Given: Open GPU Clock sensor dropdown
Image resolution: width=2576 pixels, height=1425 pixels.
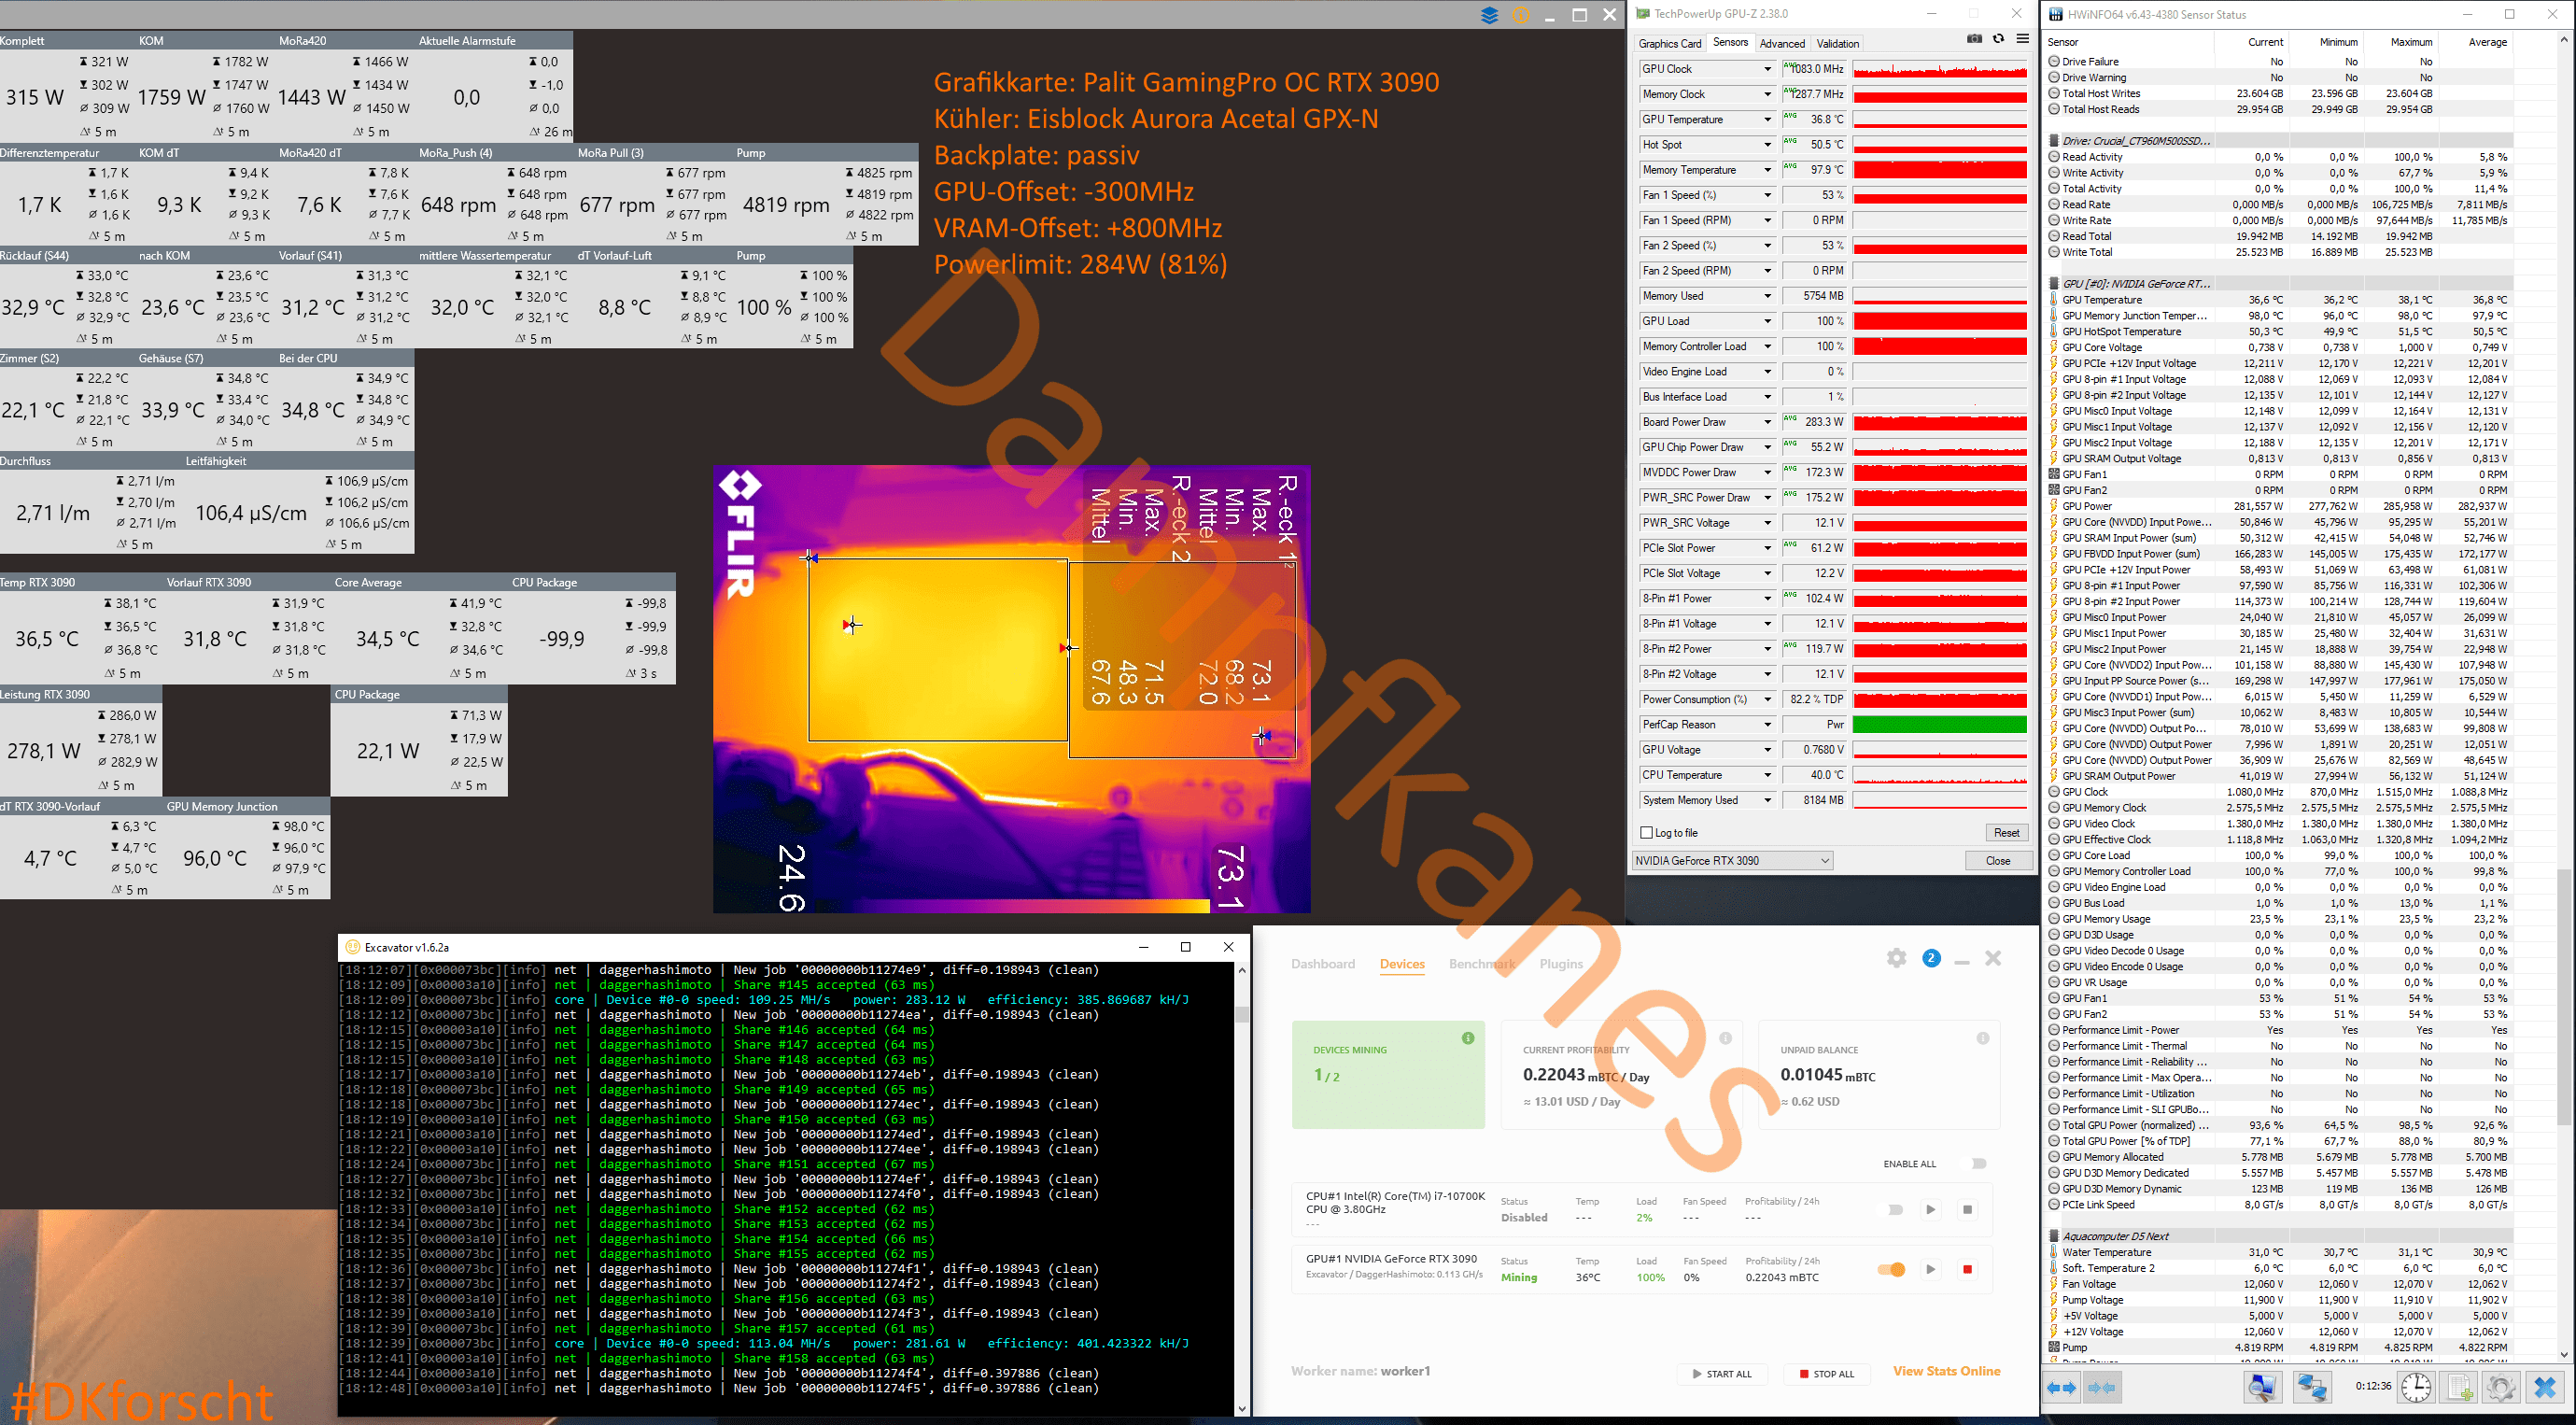Looking at the screenshot, I should coord(1767,69).
